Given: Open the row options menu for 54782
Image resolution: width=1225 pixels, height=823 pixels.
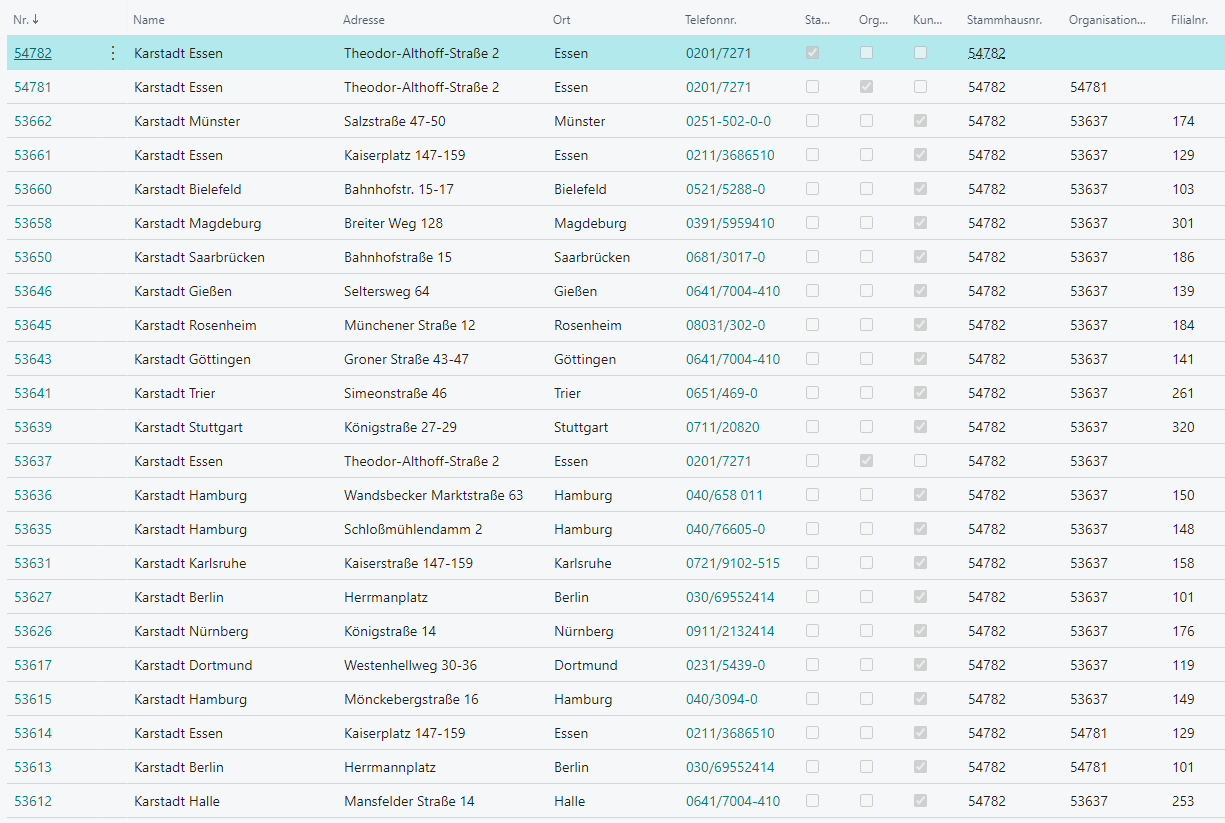Looking at the screenshot, I should 112,53.
